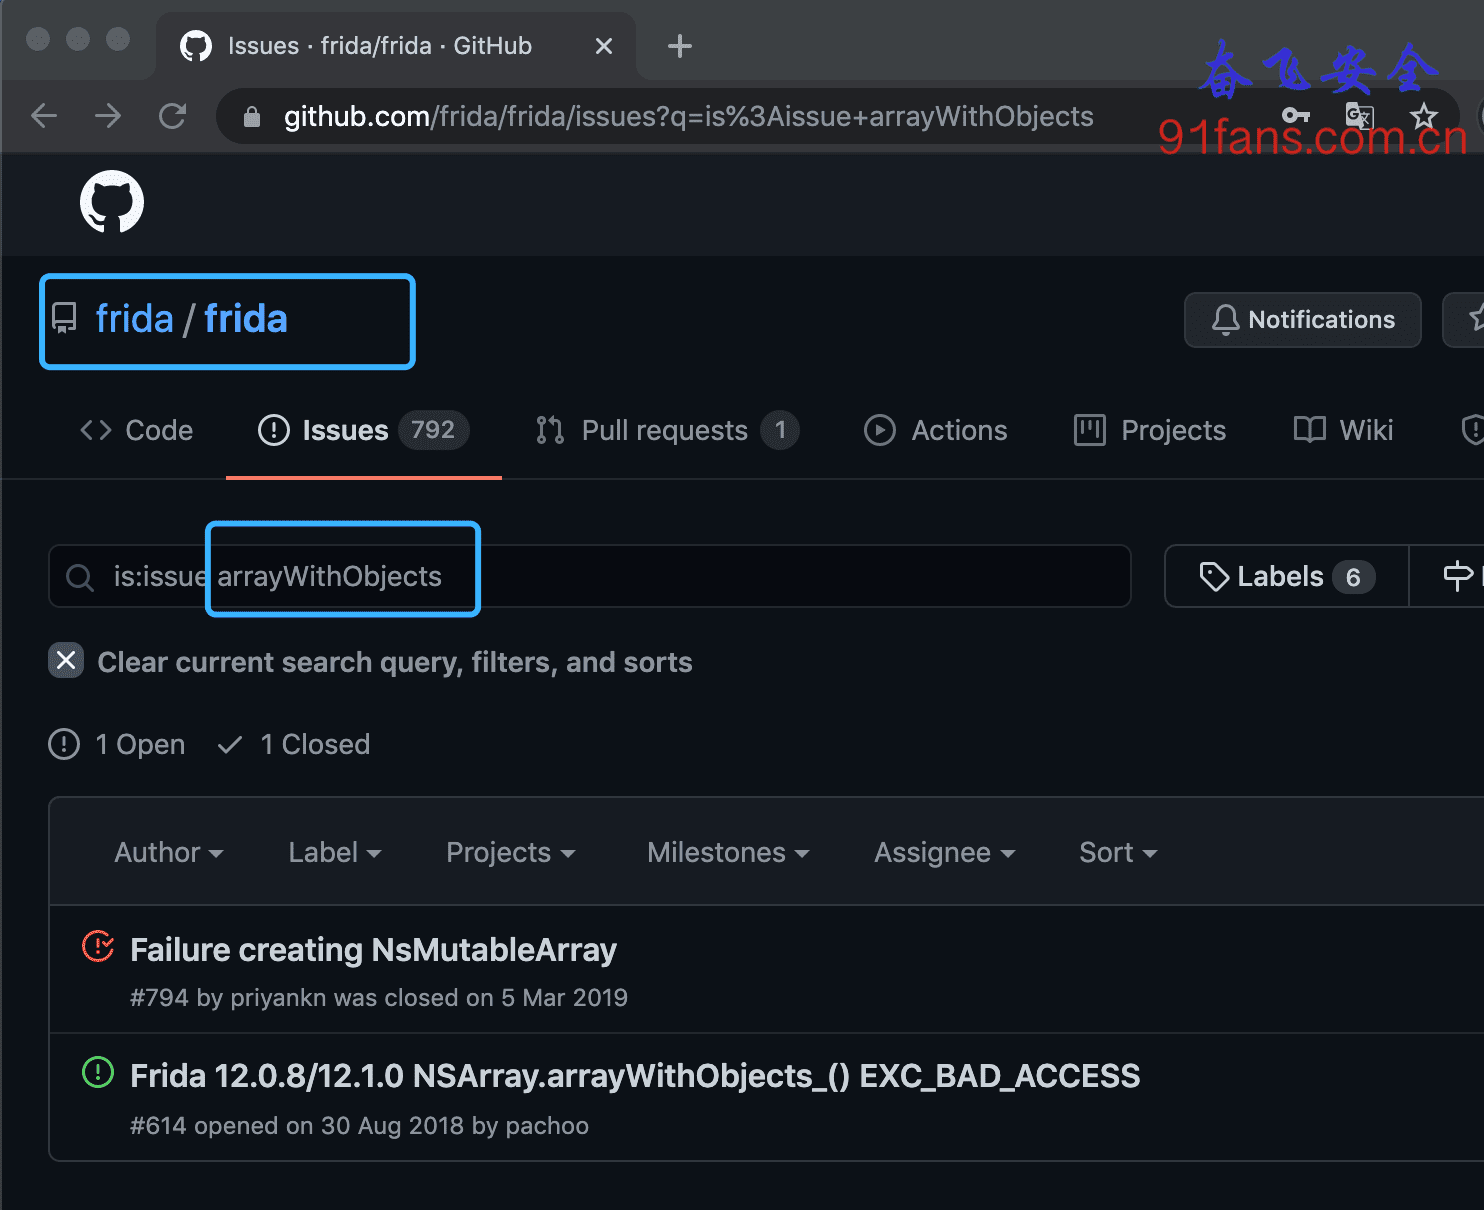Click the GitHub Octocat logo in header
Viewport: 1484px width, 1210px height.
[112, 201]
